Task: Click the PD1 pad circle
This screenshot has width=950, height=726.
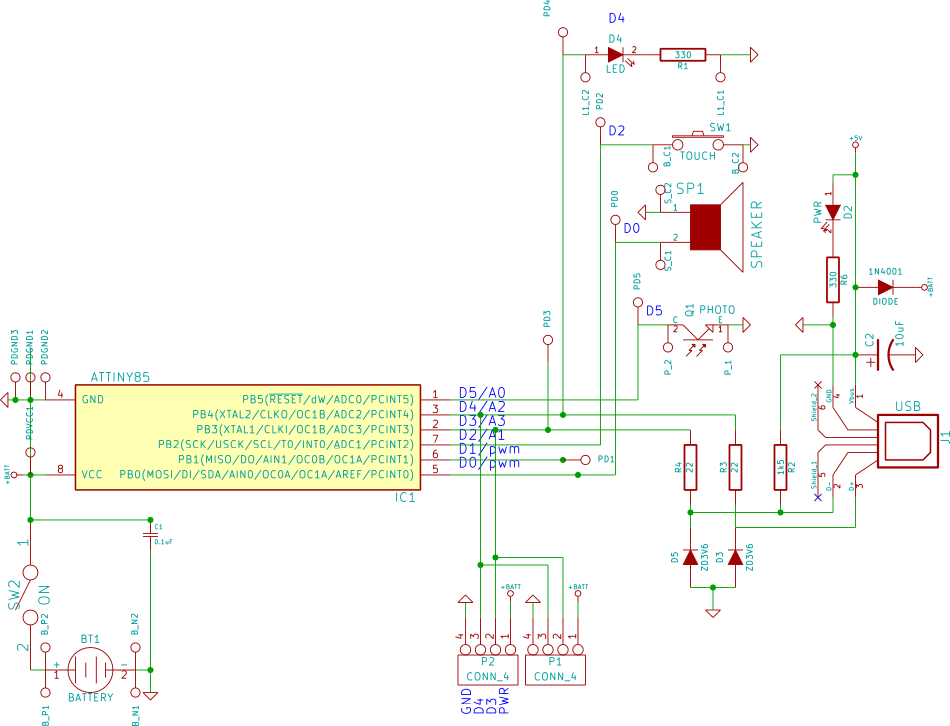Action: click(585, 460)
